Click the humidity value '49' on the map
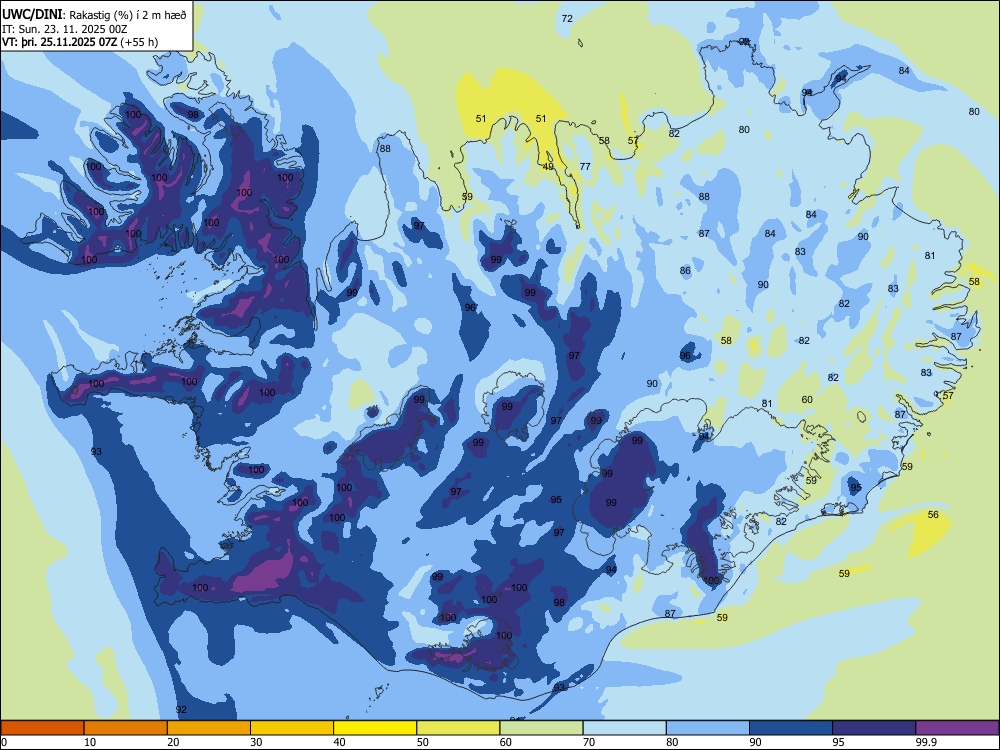 (548, 166)
